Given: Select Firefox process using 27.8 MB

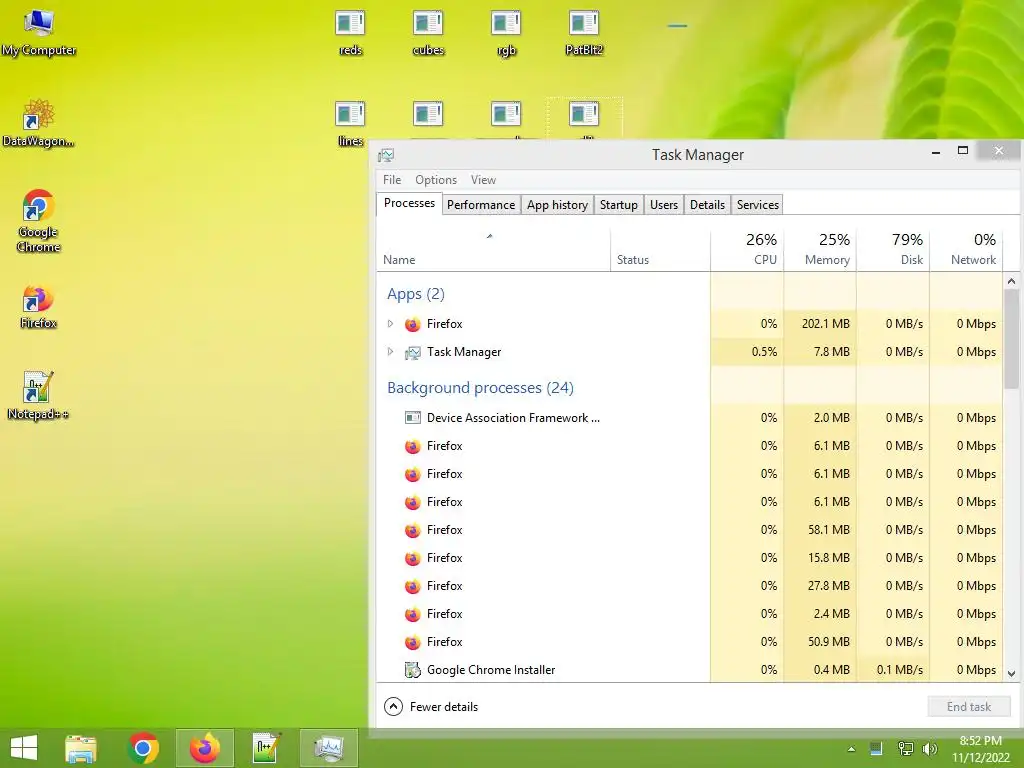Looking at the screenshot, I should coord(690,586).
